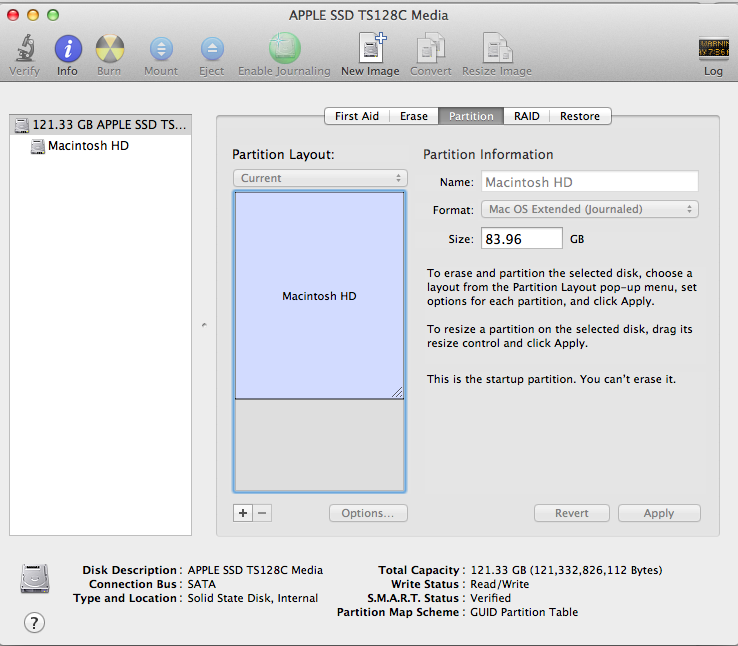Click the Apply button
This screenshot has width=738, height=646.
click(x=659, y=513)
